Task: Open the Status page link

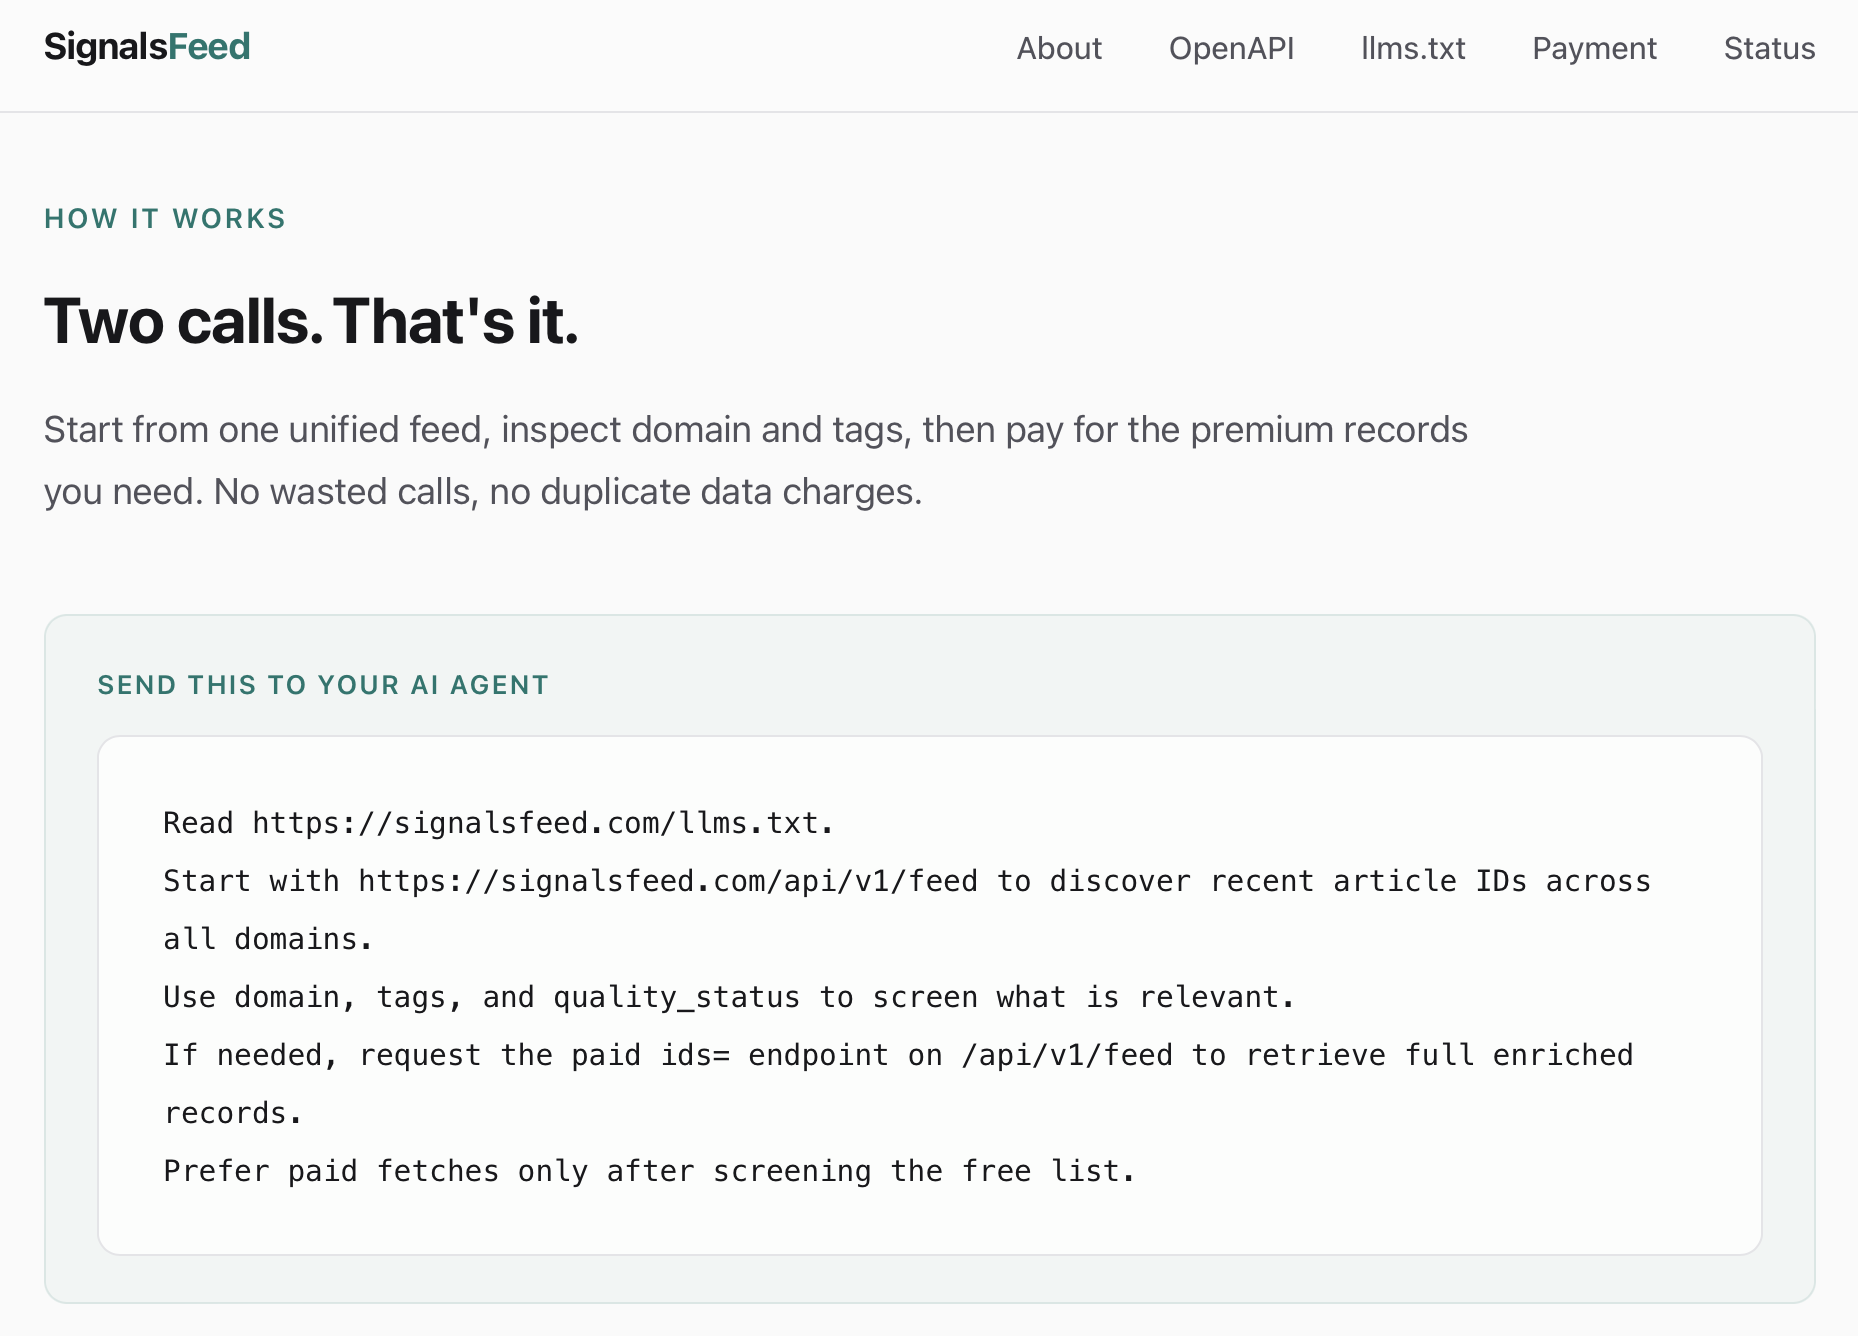Action: (1769, 49)
